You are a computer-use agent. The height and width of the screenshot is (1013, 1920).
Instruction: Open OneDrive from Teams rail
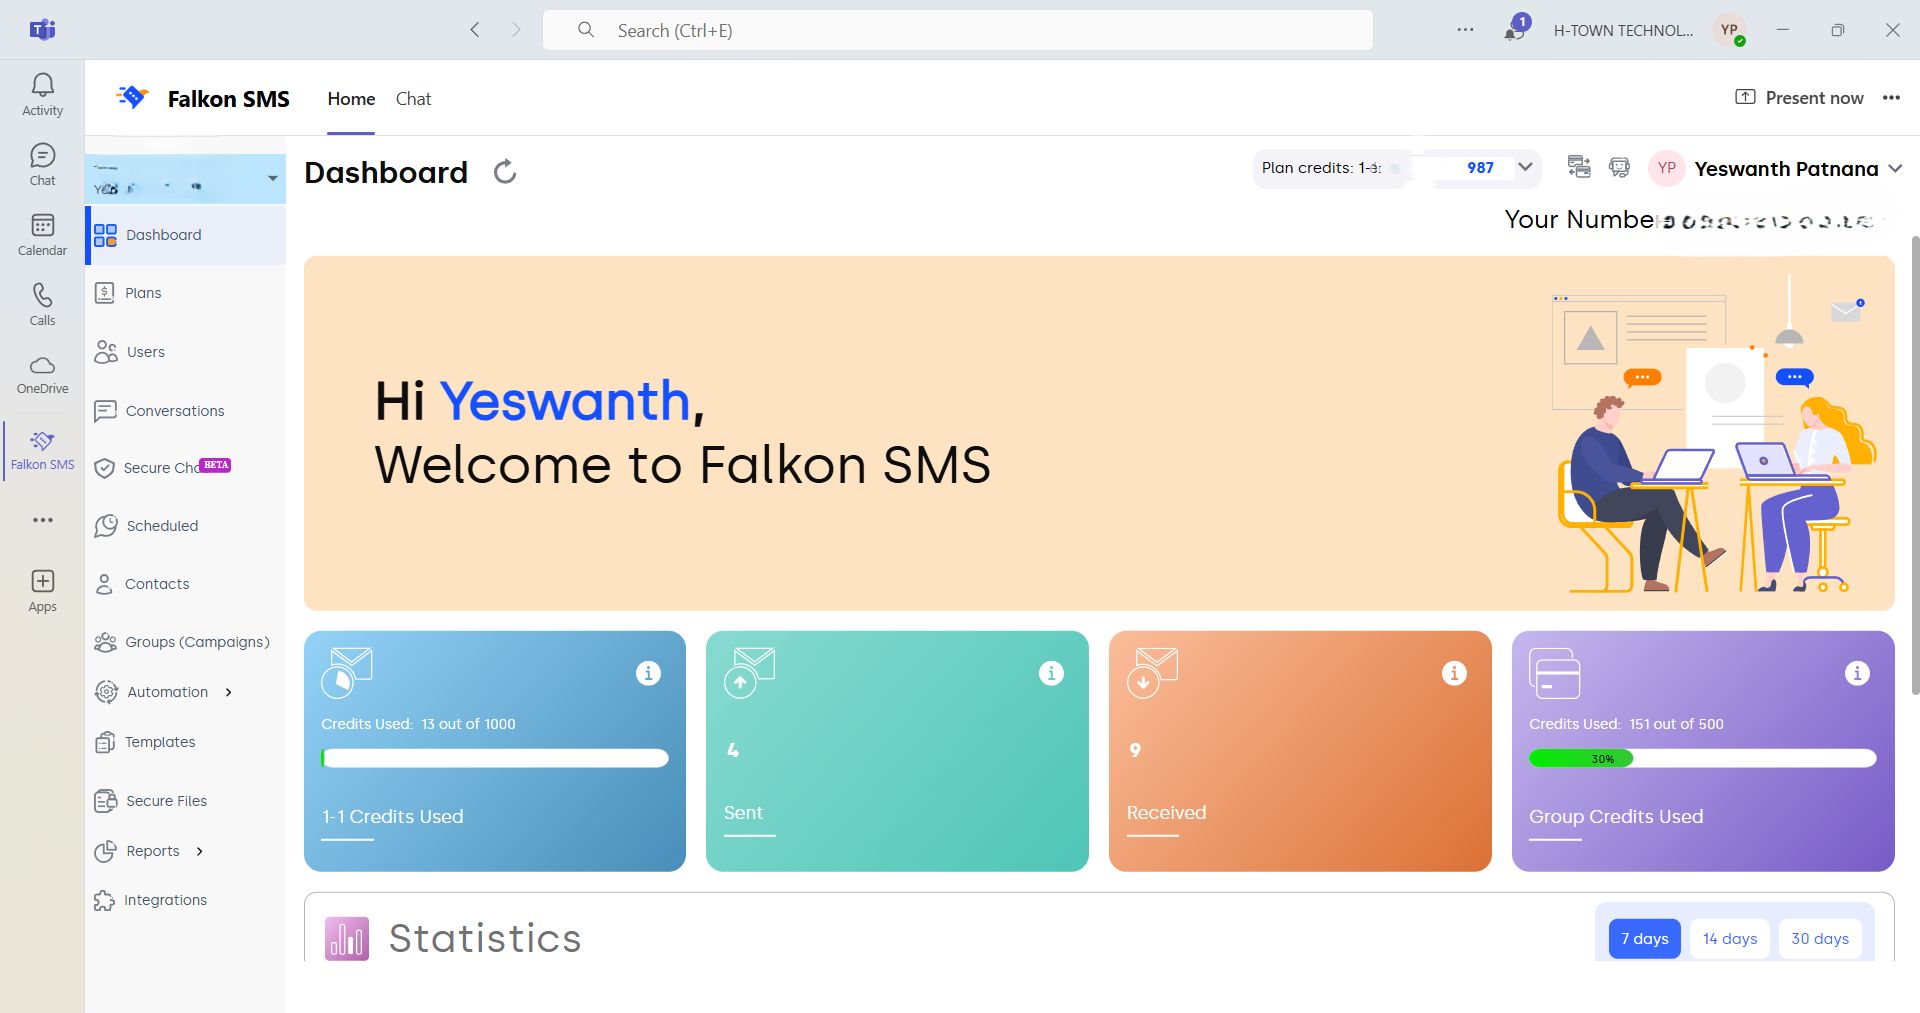pos(42,375)
